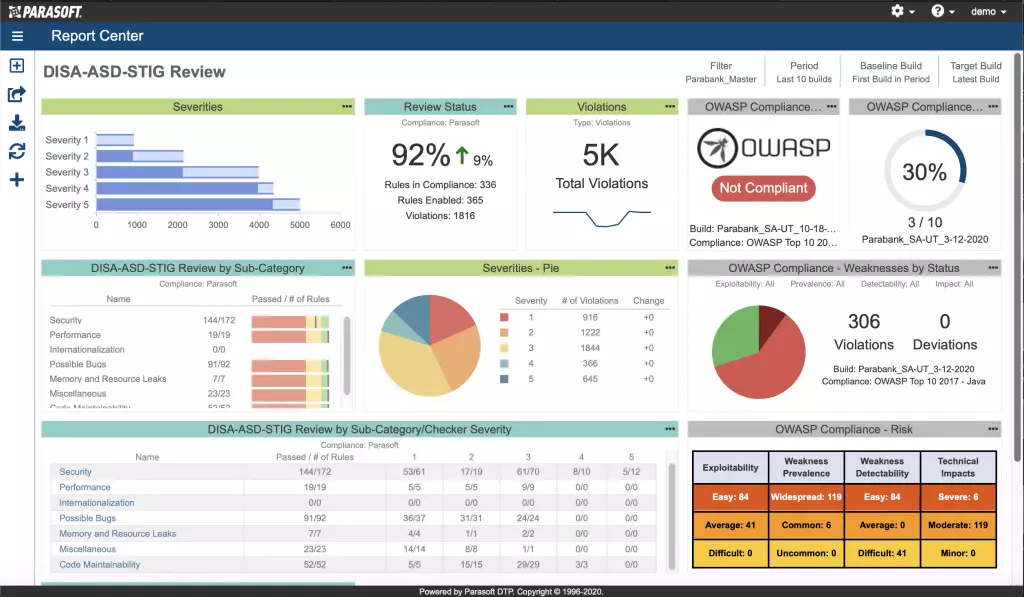The width and height of the screenshot is (1024, 597).
Task: Click the Severity 1 bar in chart
Action: [115, 140]
